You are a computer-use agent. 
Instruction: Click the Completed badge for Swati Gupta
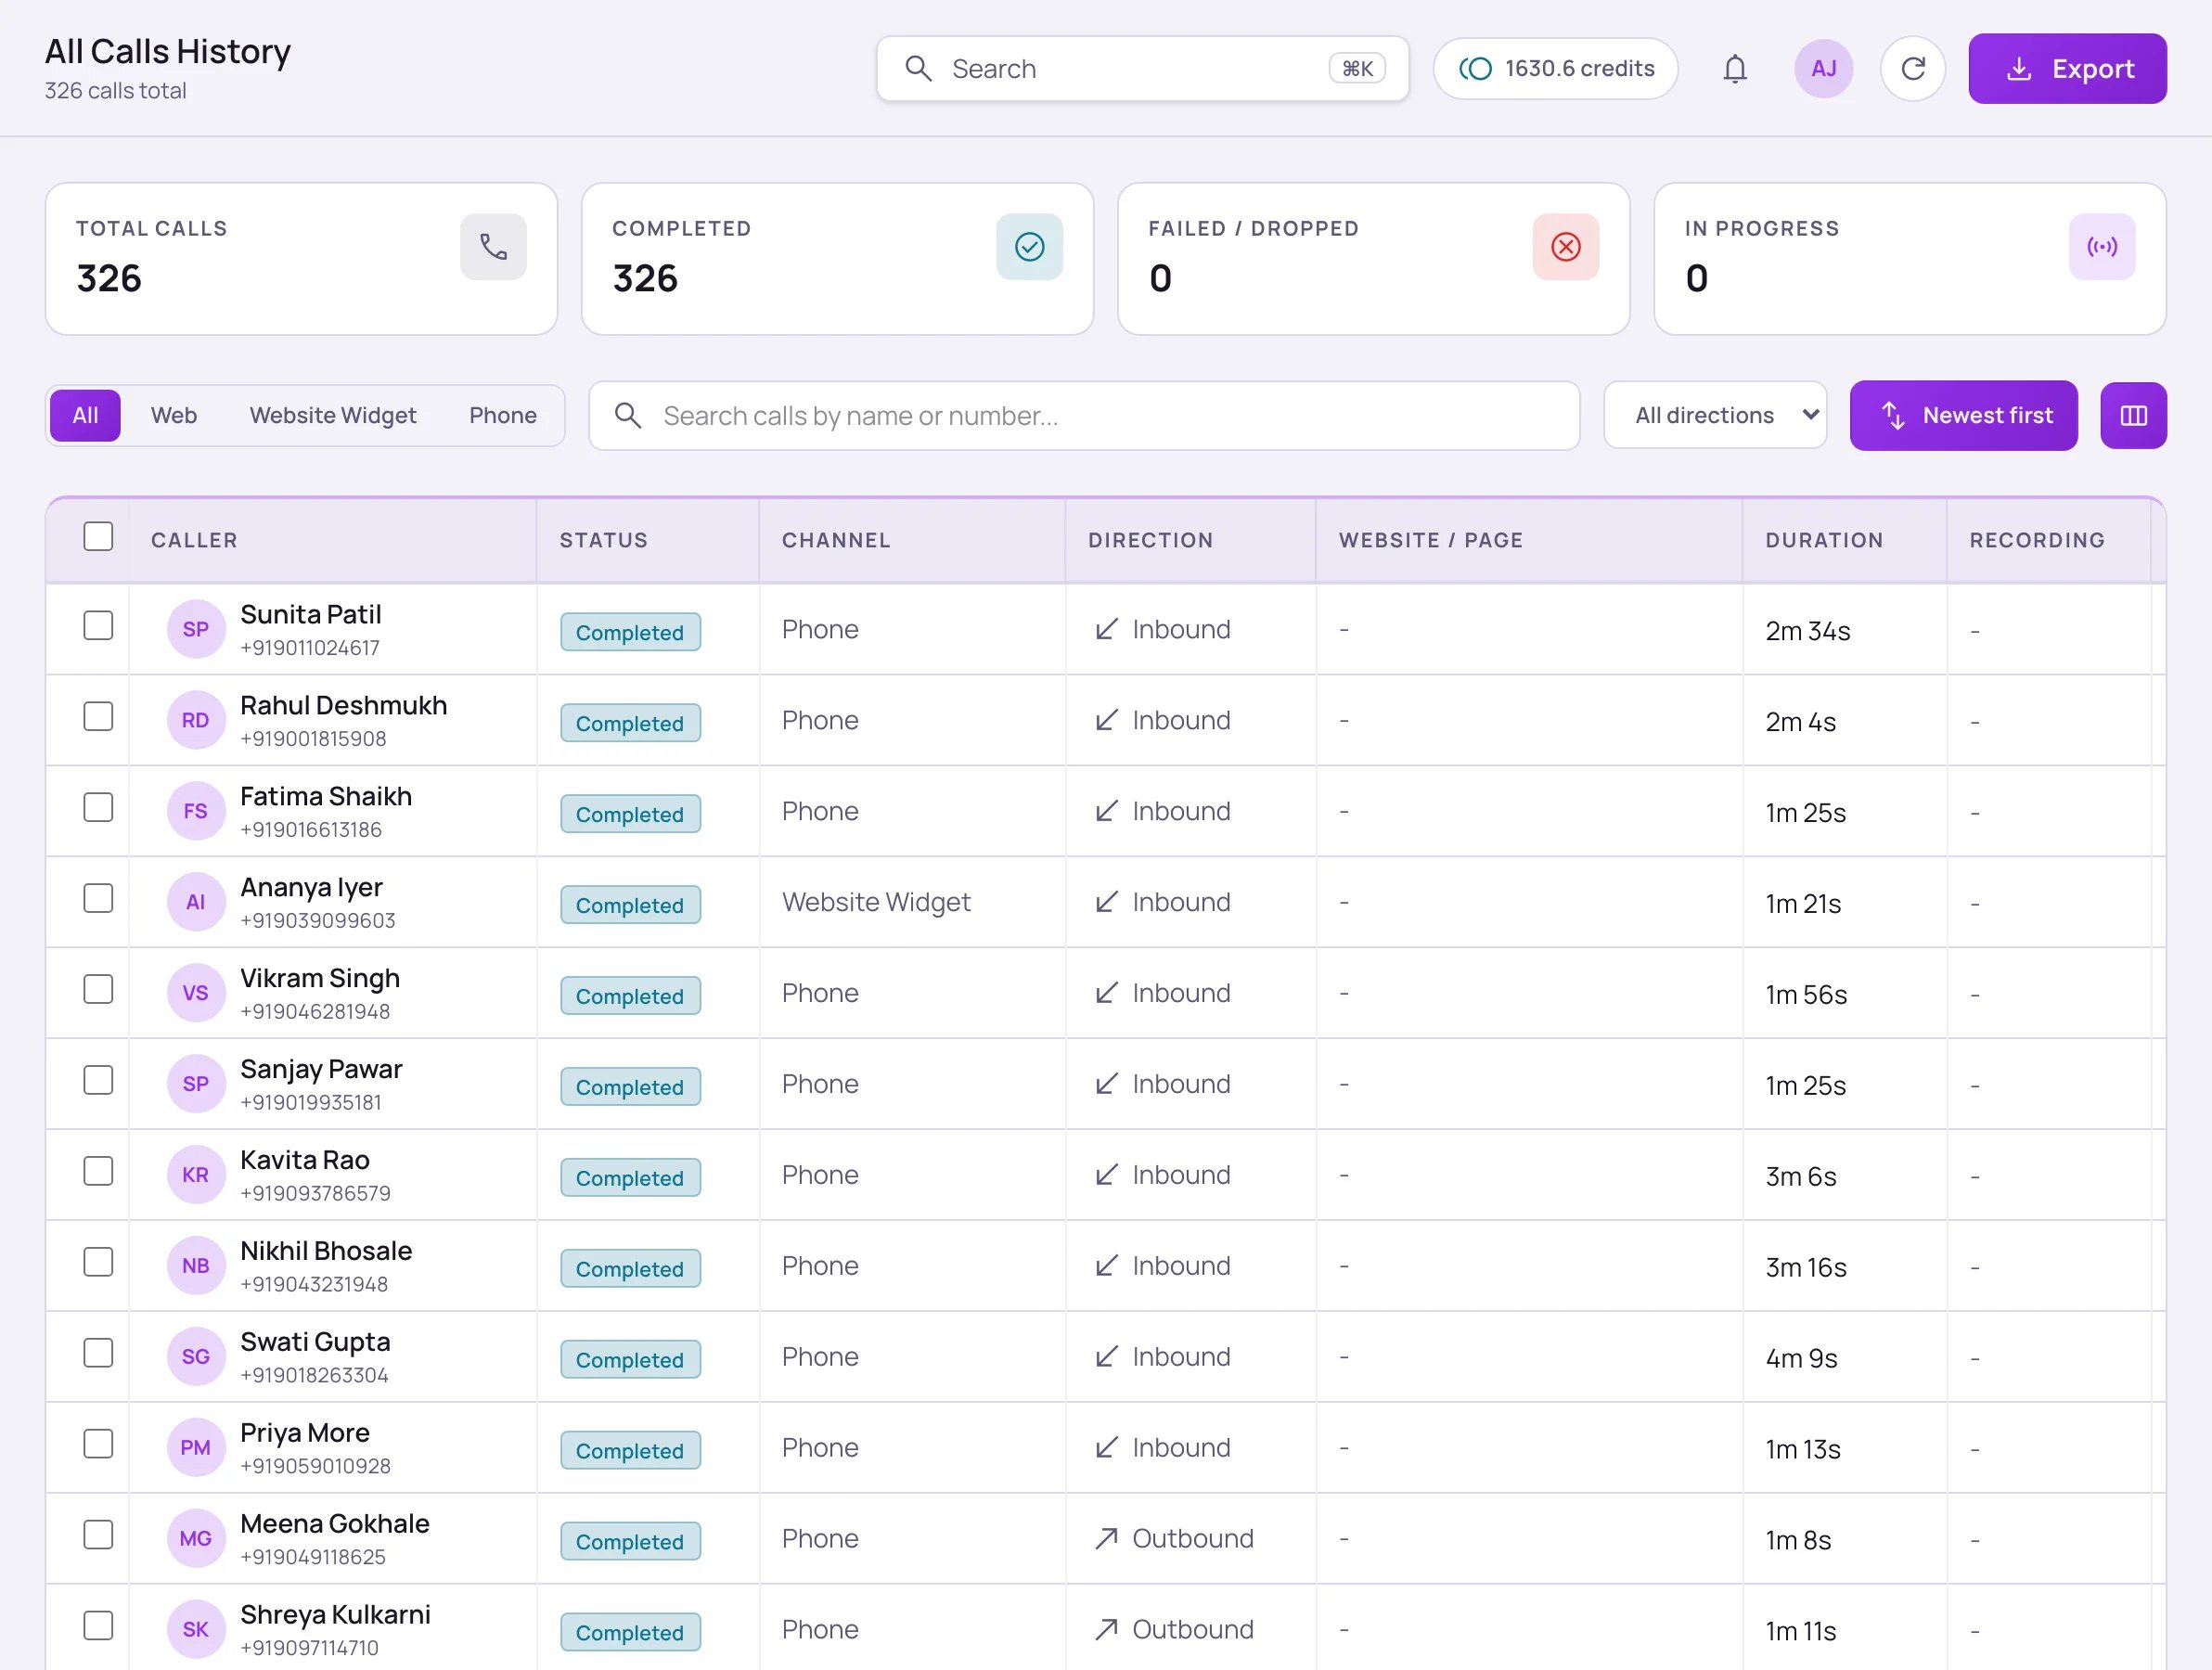(630, 1360)
